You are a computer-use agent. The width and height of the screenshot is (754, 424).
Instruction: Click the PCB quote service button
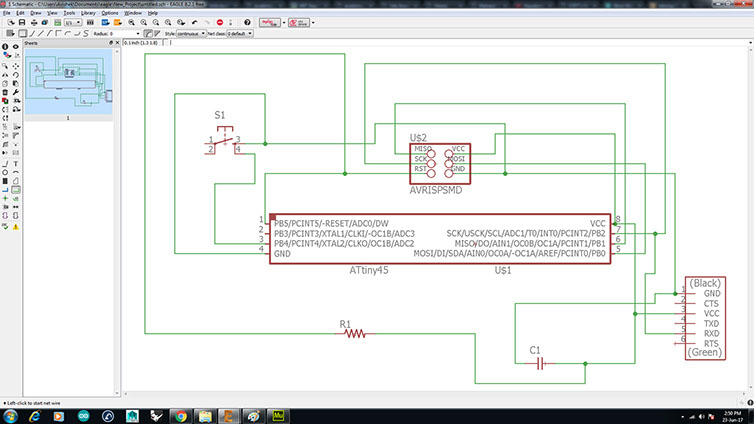[x=299, y=23]
